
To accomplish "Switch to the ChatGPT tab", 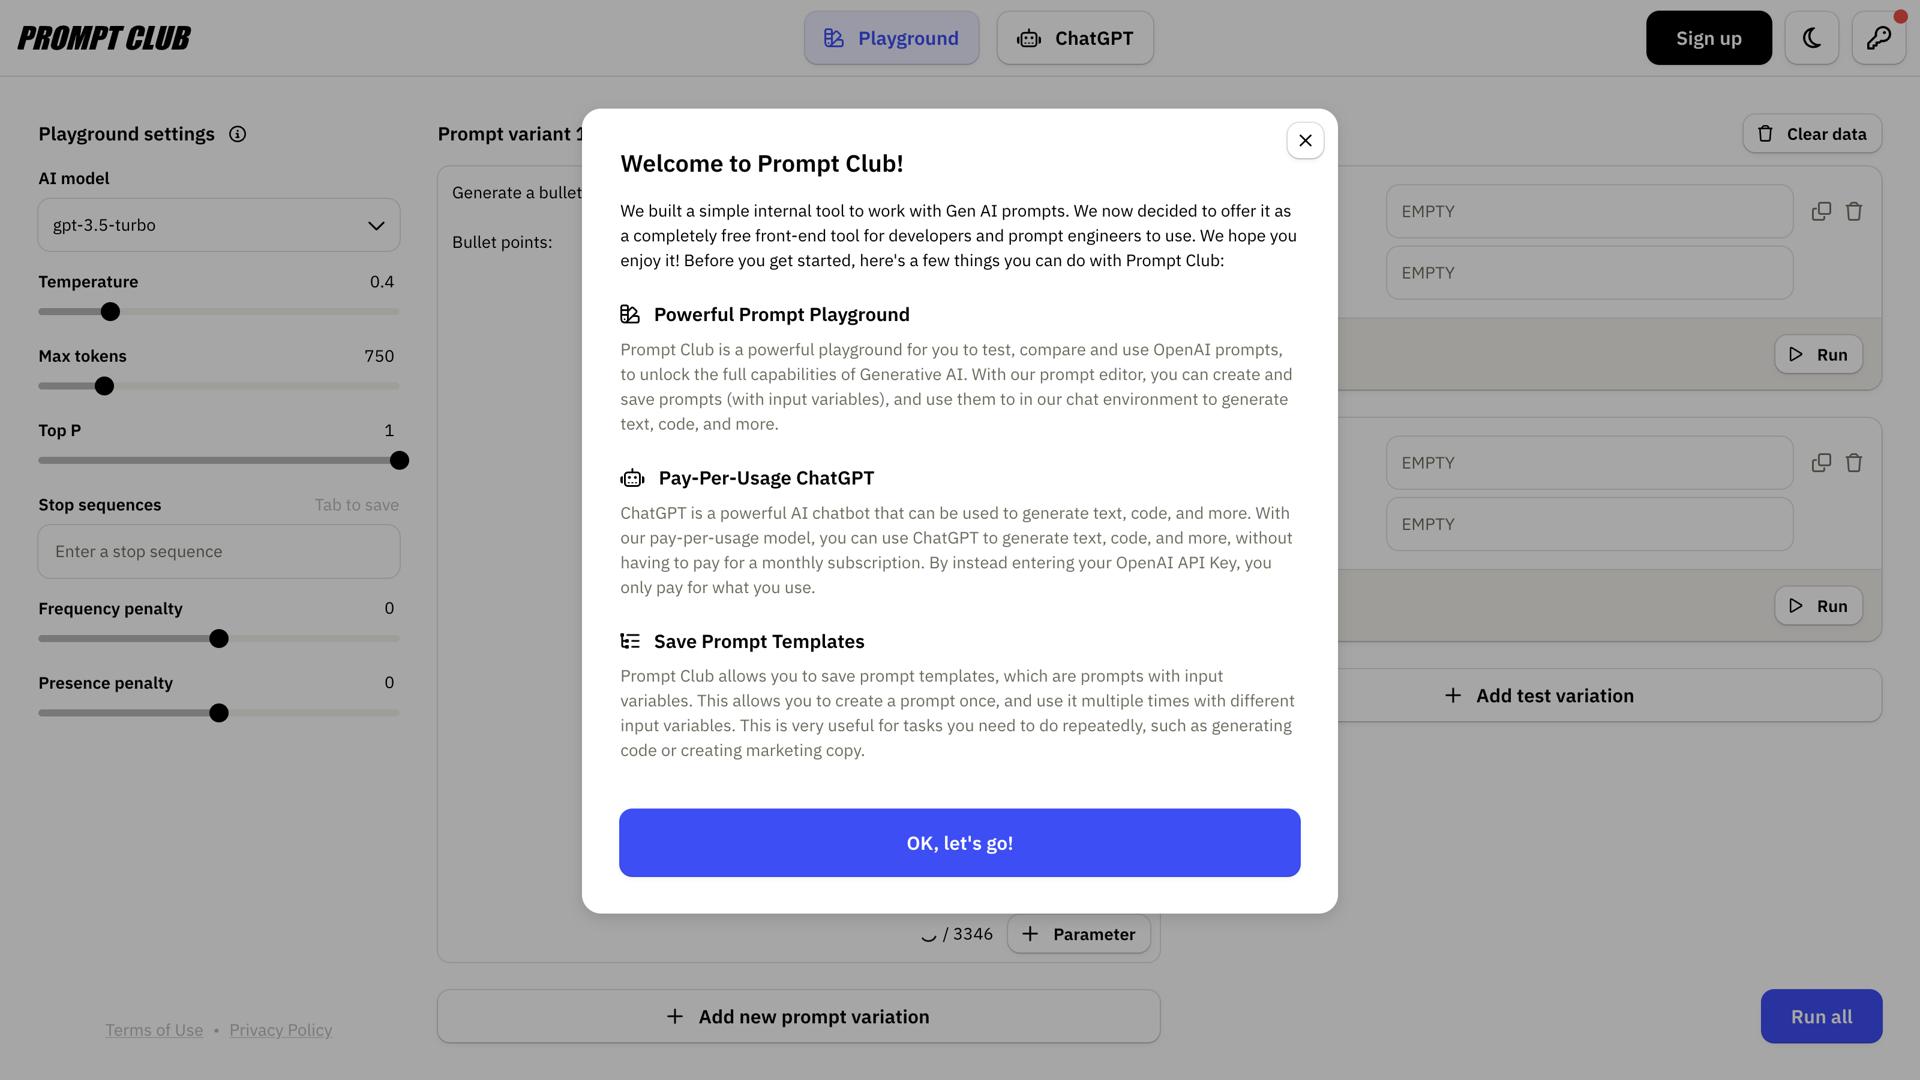I will click(x=1075, y=38).
